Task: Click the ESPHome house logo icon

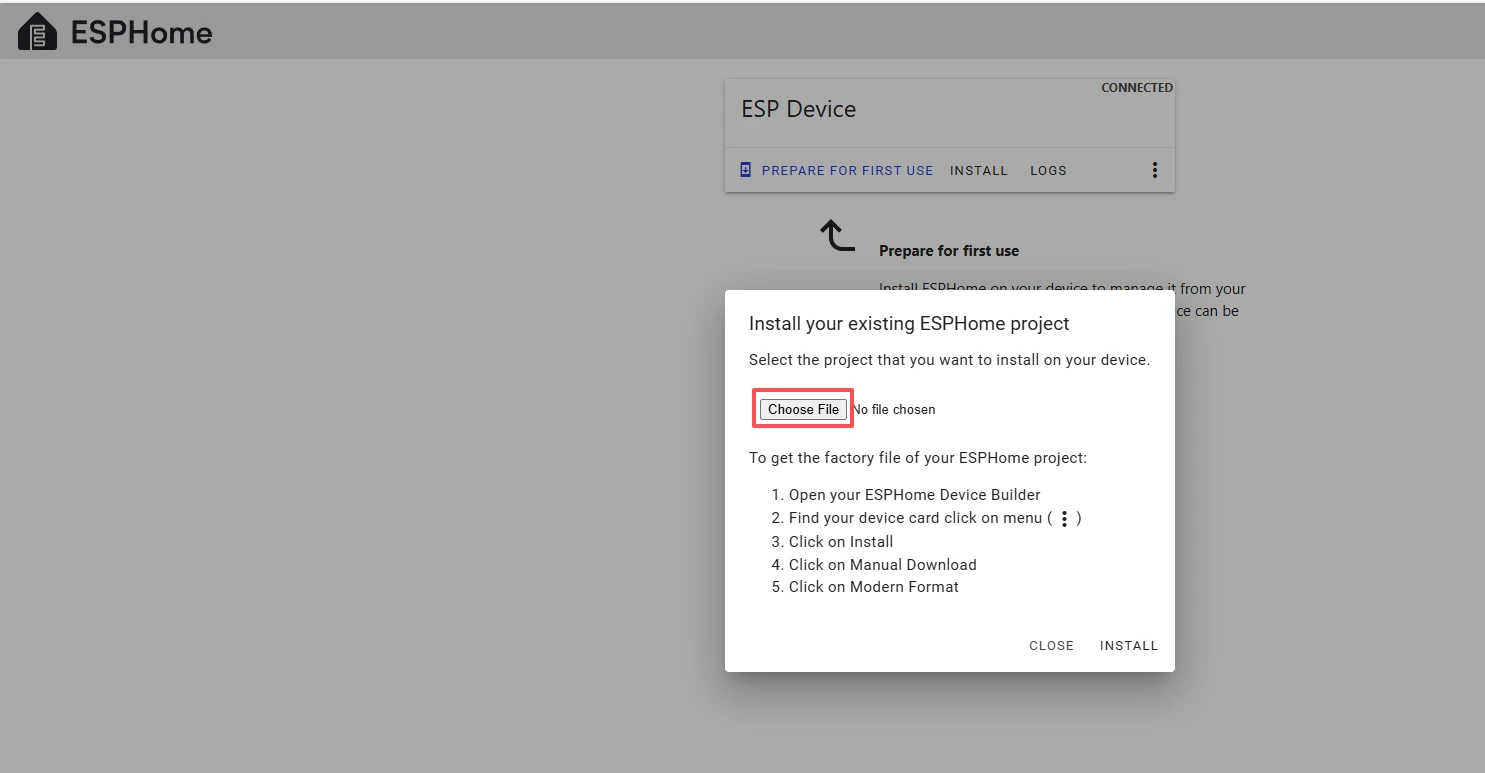Action: (x=37, y=32)
